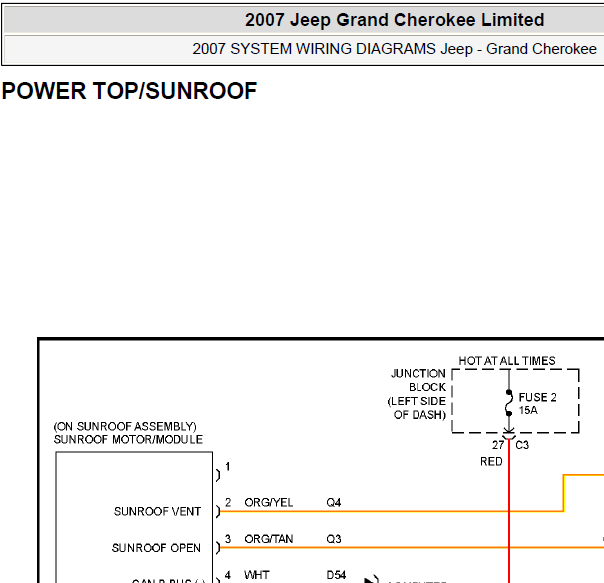Click pin number 3 beside ORG/TAN
604x583 pixels.
click(x=228, y=539)
